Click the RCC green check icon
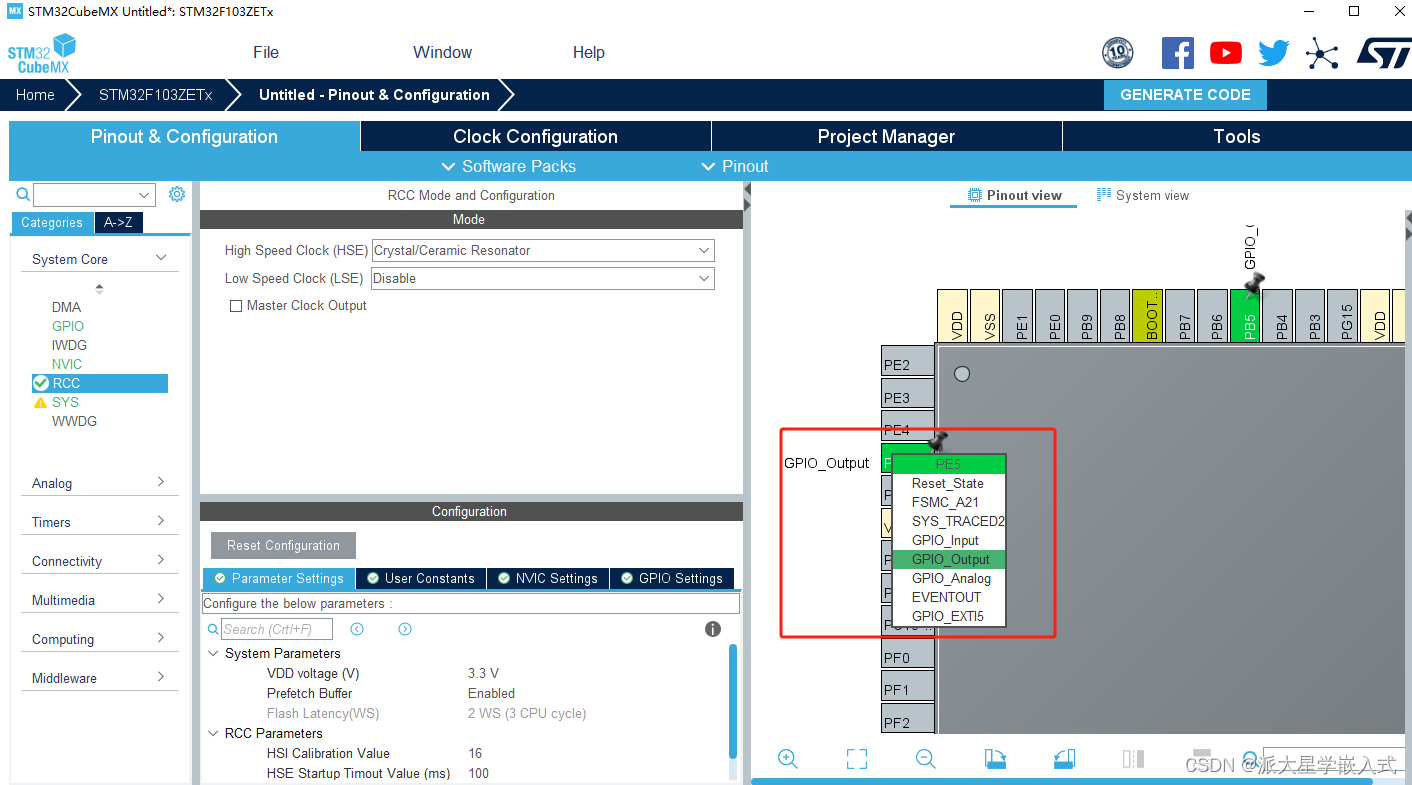Viewport: 1412px width, 785px height. pyautogui.click(x=40, y=383)
